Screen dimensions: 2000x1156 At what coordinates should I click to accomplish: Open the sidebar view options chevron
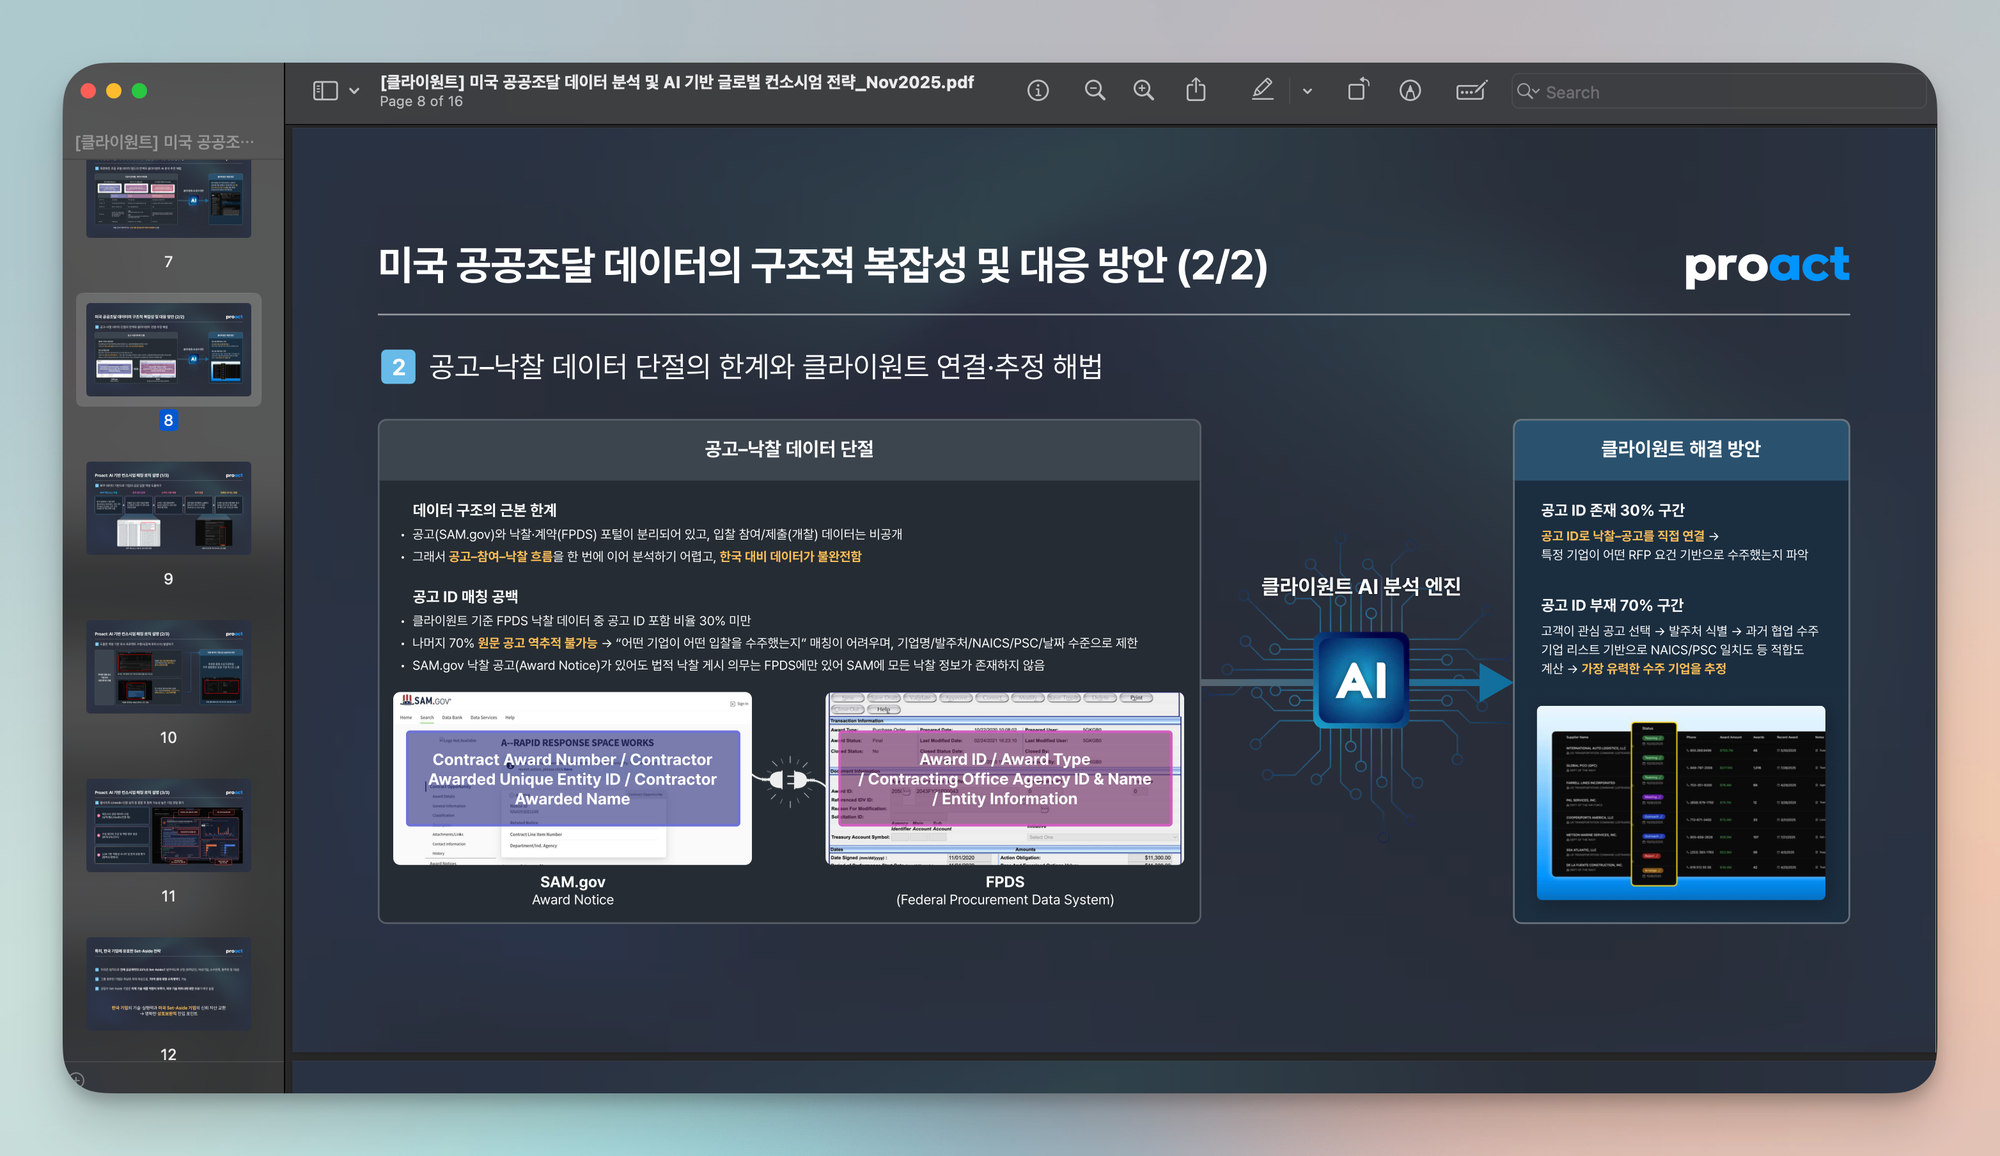click(354, 91)
